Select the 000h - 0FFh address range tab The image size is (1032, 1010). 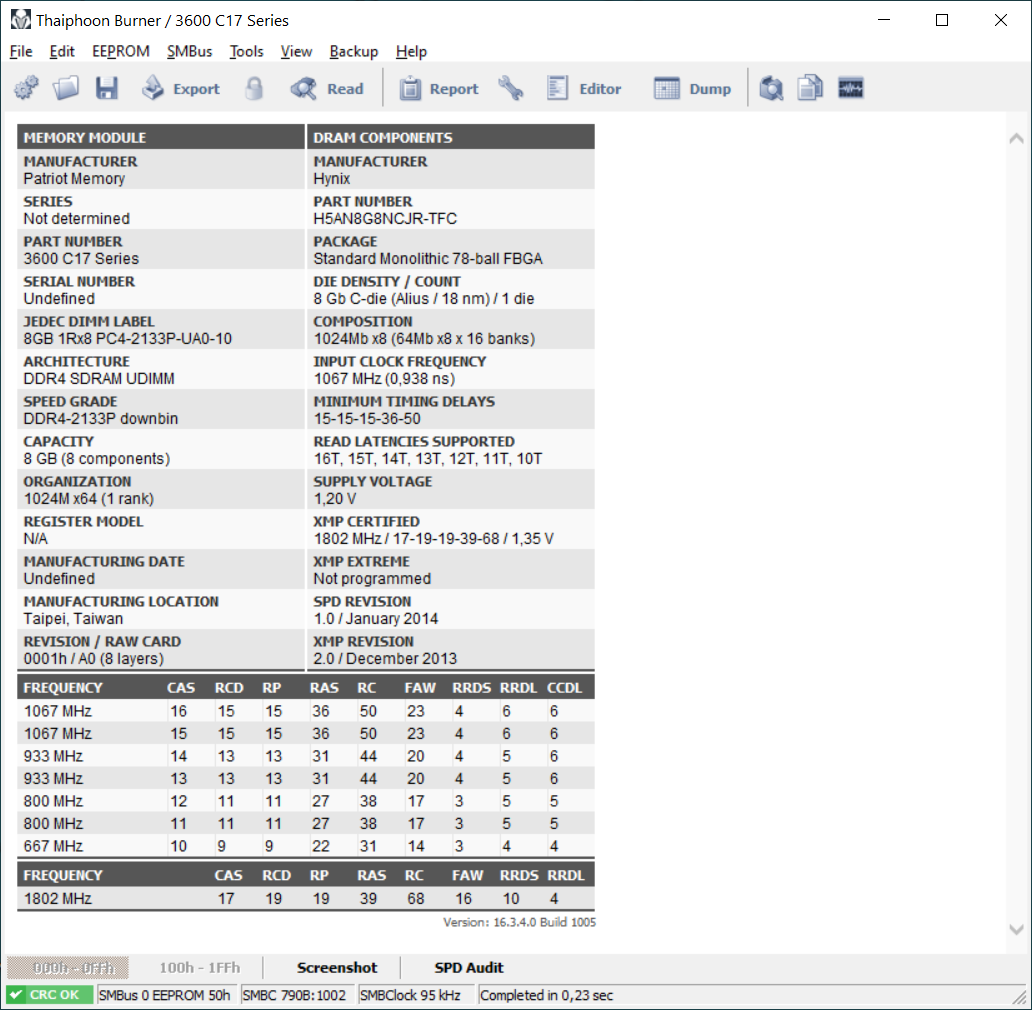pyautogui.click(x=68, y=968)
